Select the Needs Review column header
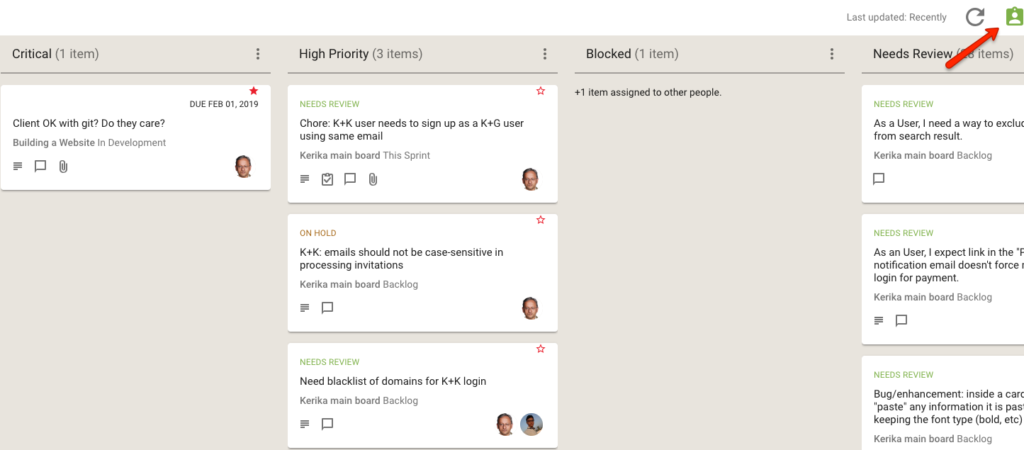 pyautogui.click(x=943, y=54)
